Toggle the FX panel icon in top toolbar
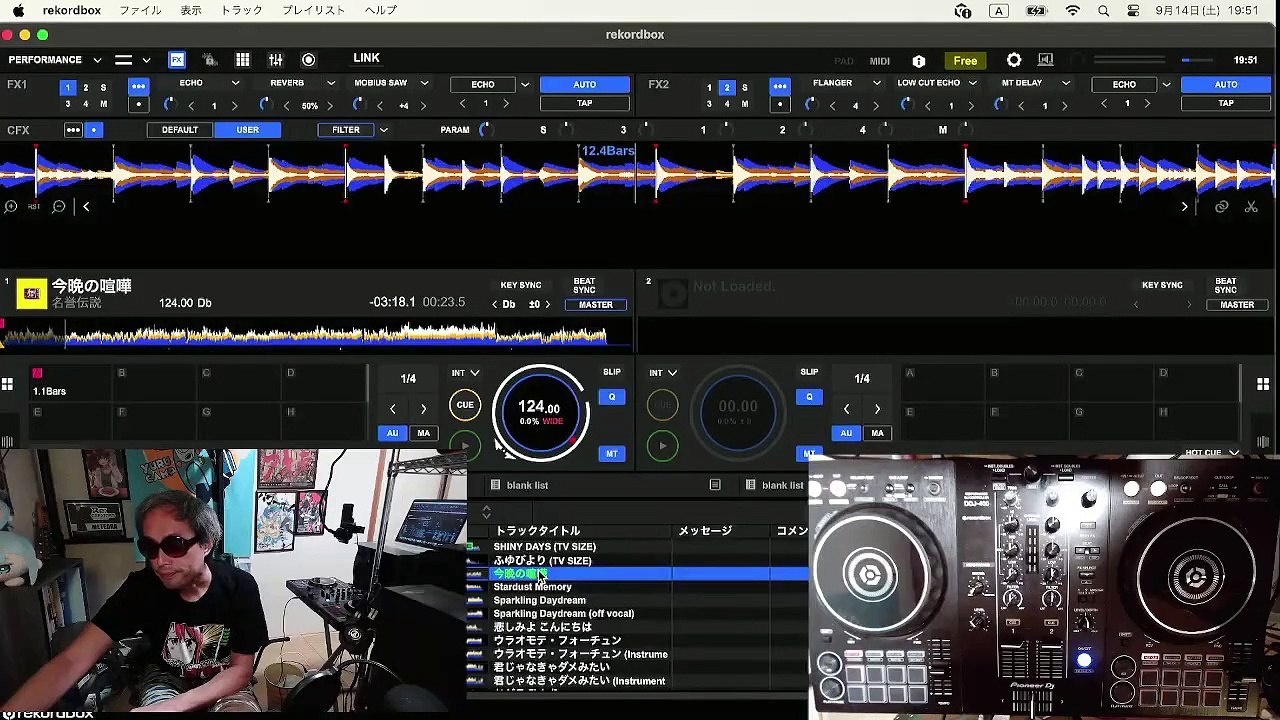This screenshot has height=720, width=1280. [x=177, y=60]
